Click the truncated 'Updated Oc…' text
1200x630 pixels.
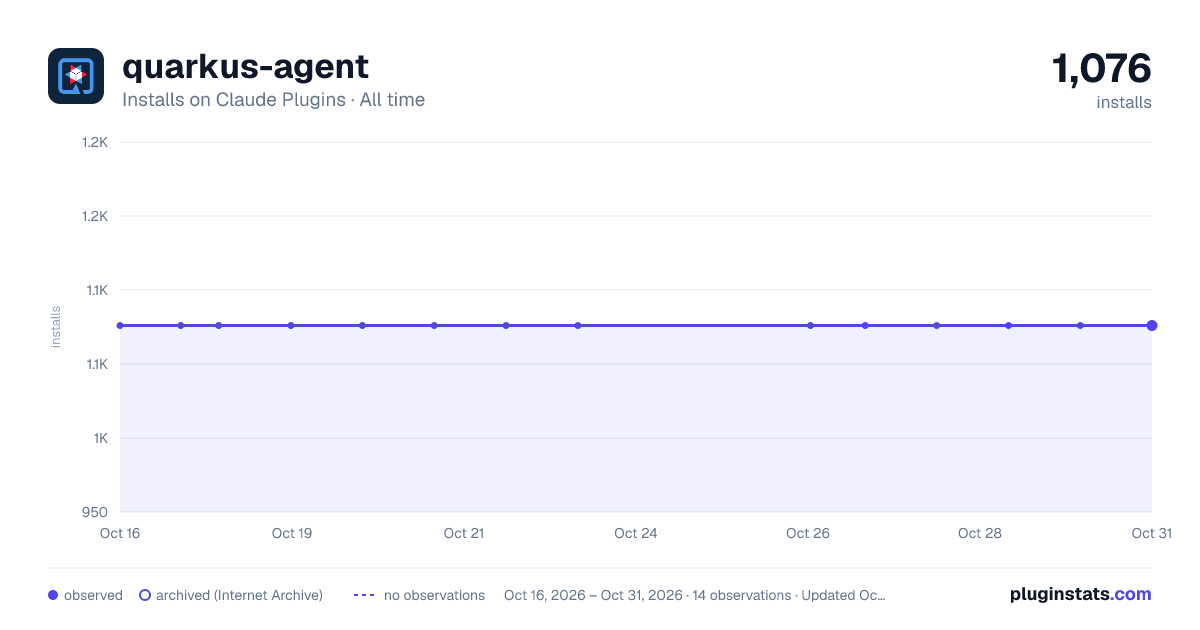coord(844,595)
